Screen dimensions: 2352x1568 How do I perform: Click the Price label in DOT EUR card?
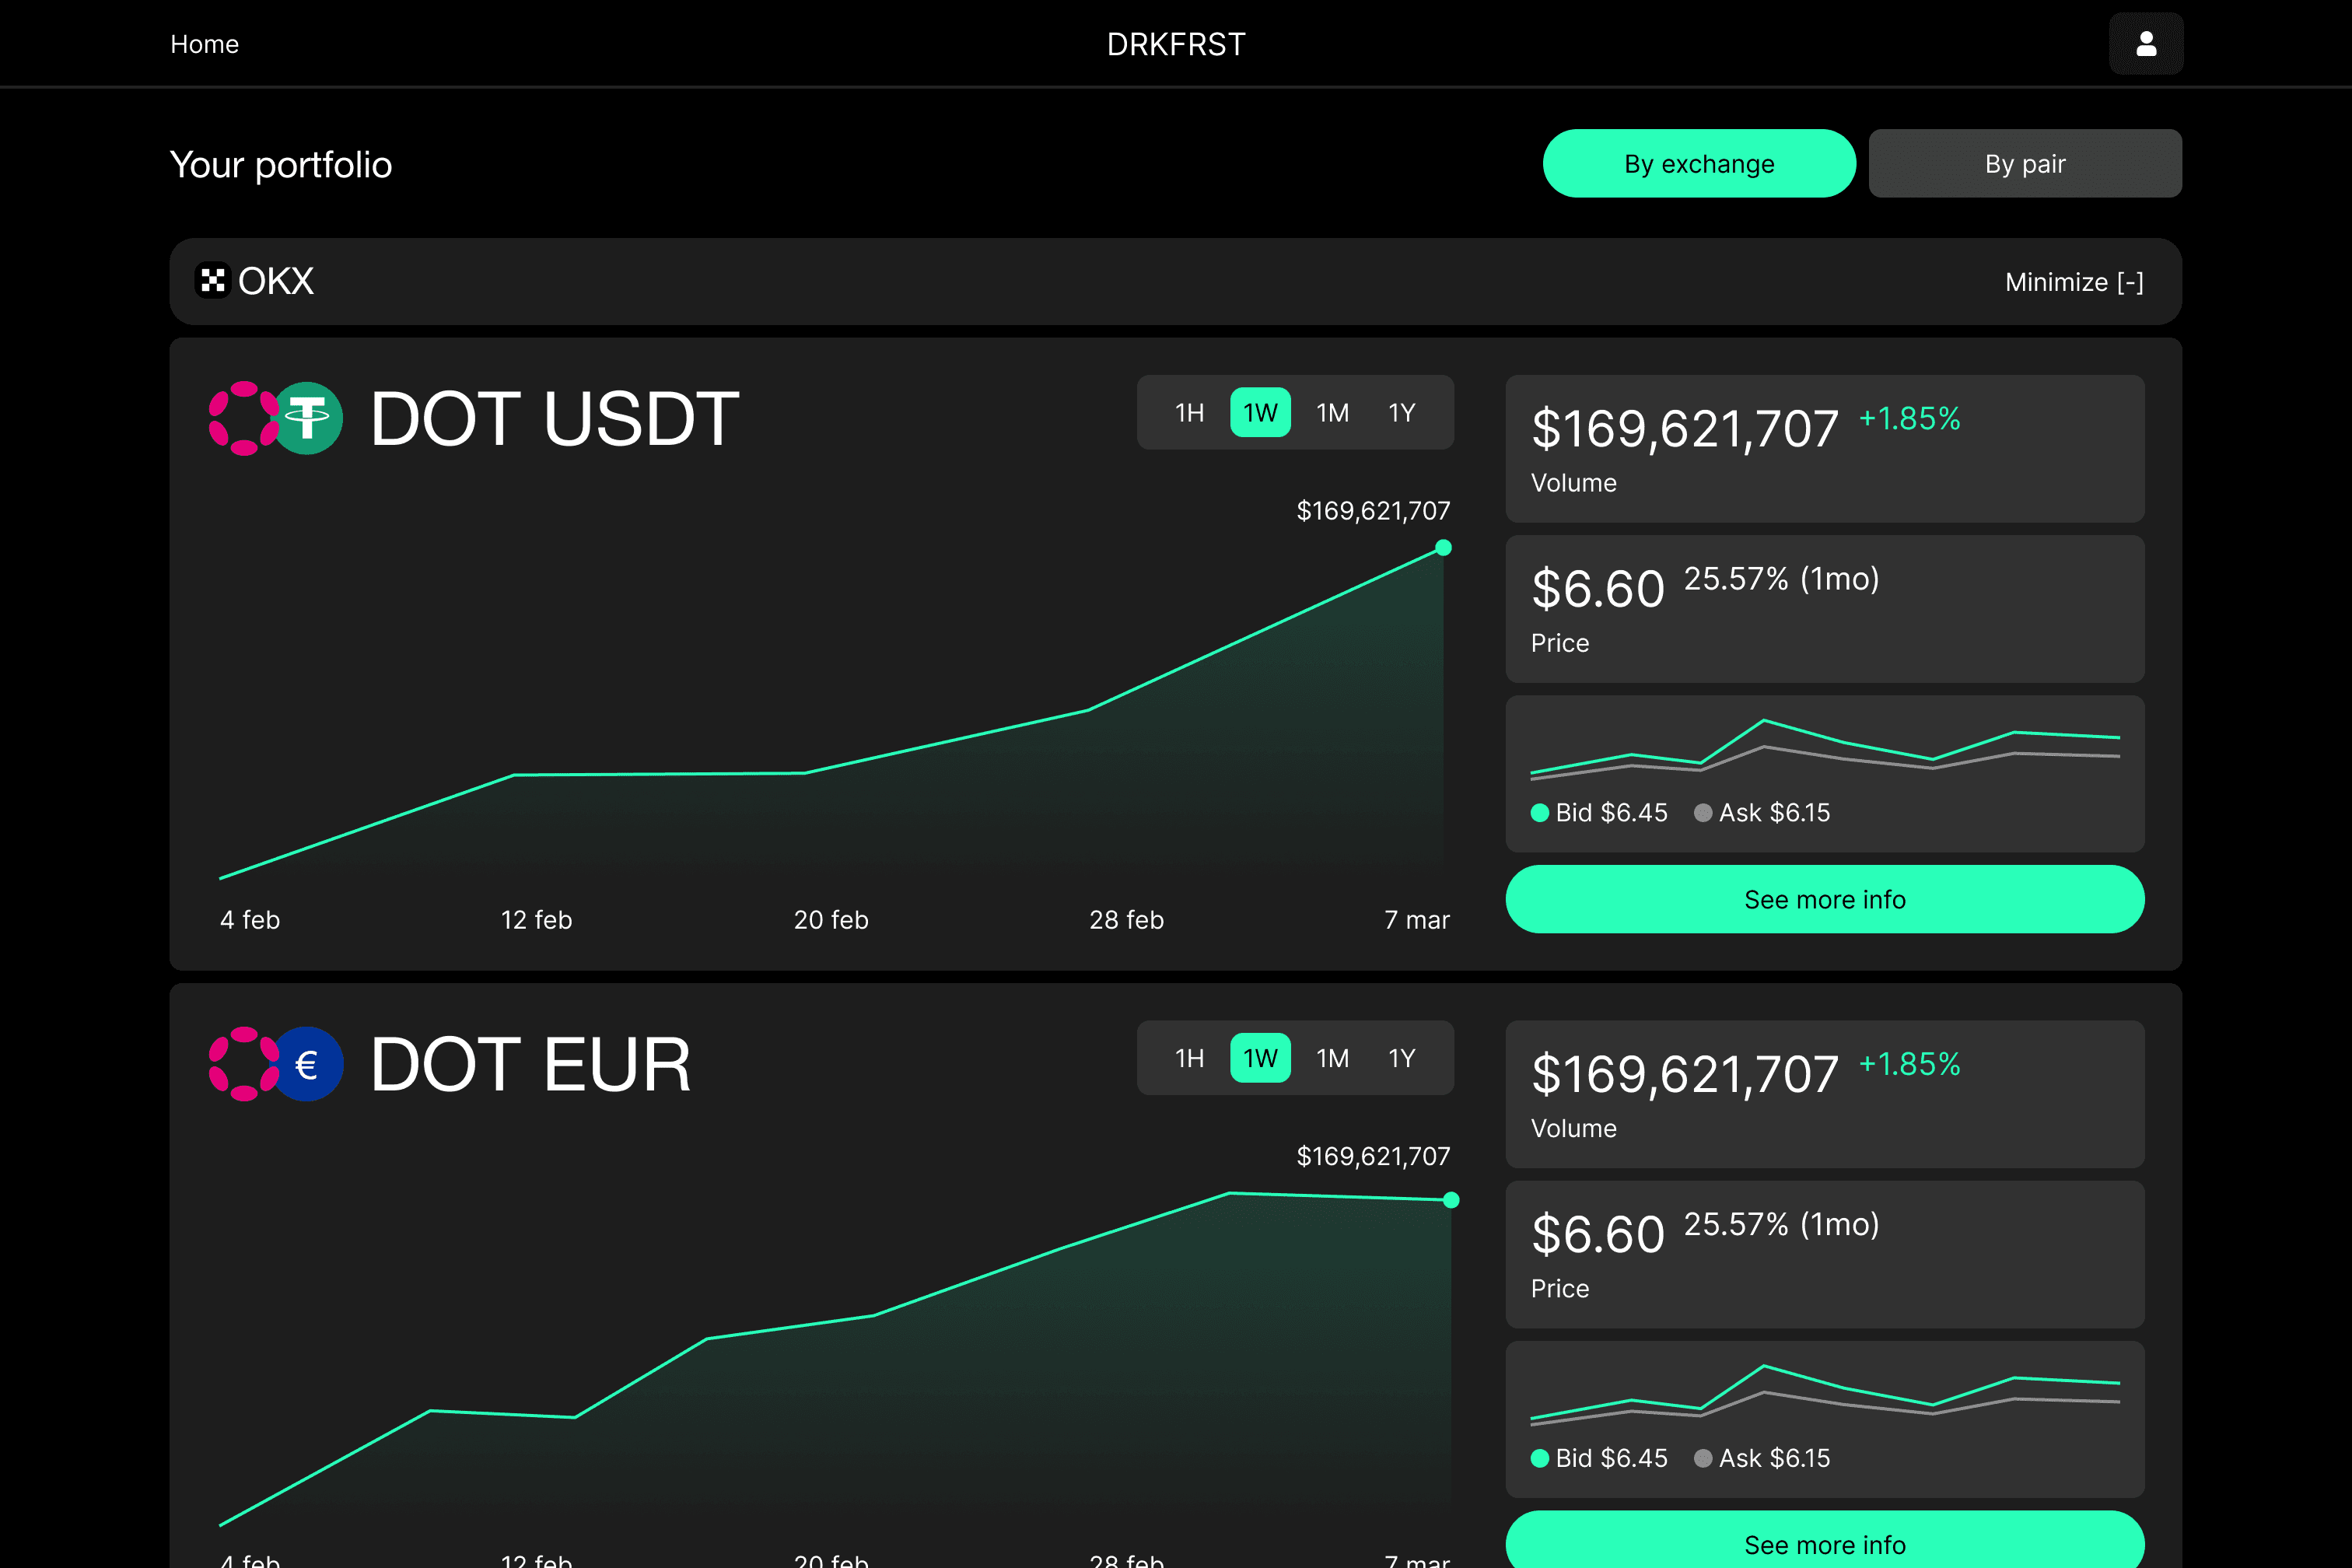coord(1560,1289)
